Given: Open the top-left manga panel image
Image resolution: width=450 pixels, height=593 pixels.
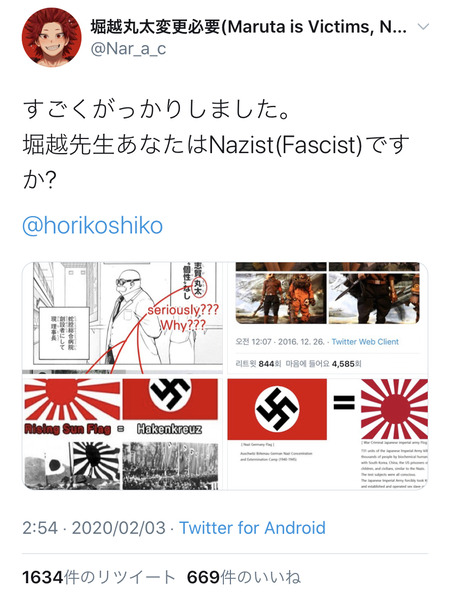Looking at the screenshot, I should tap(123, 318).
